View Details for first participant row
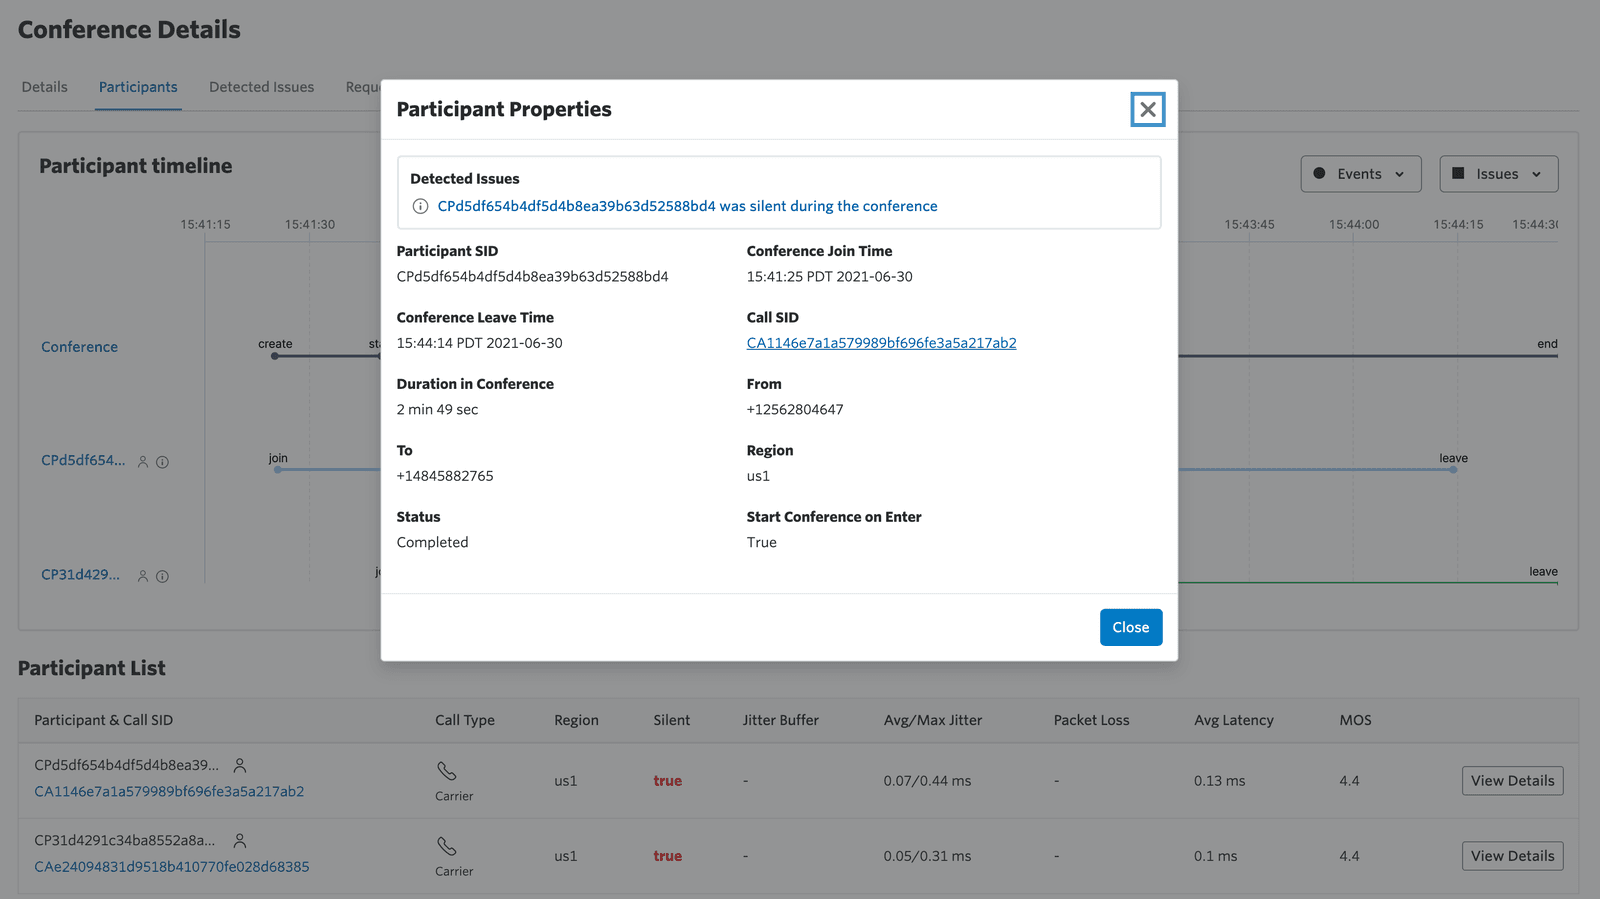Image resolution: width=1600 pixels, height=899 pixels. coord(1511,781)
